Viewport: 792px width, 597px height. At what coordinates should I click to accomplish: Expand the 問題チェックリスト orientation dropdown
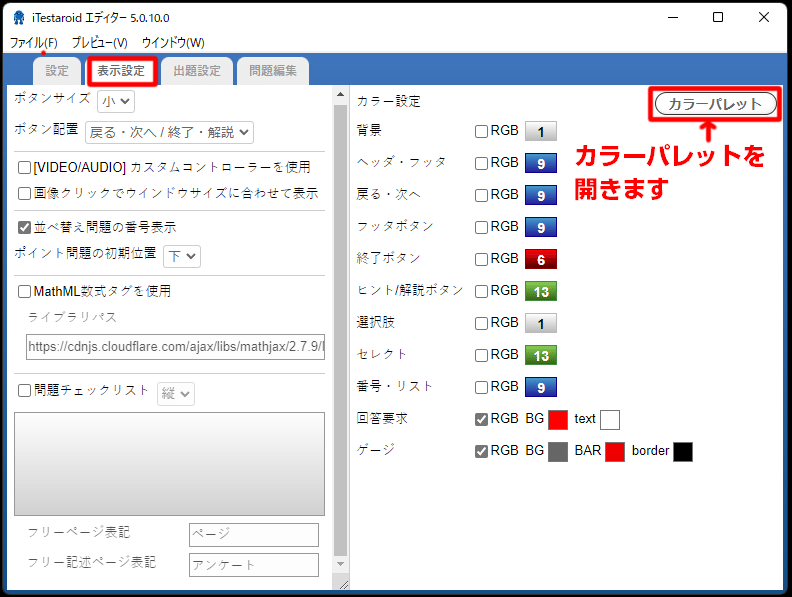176,393
